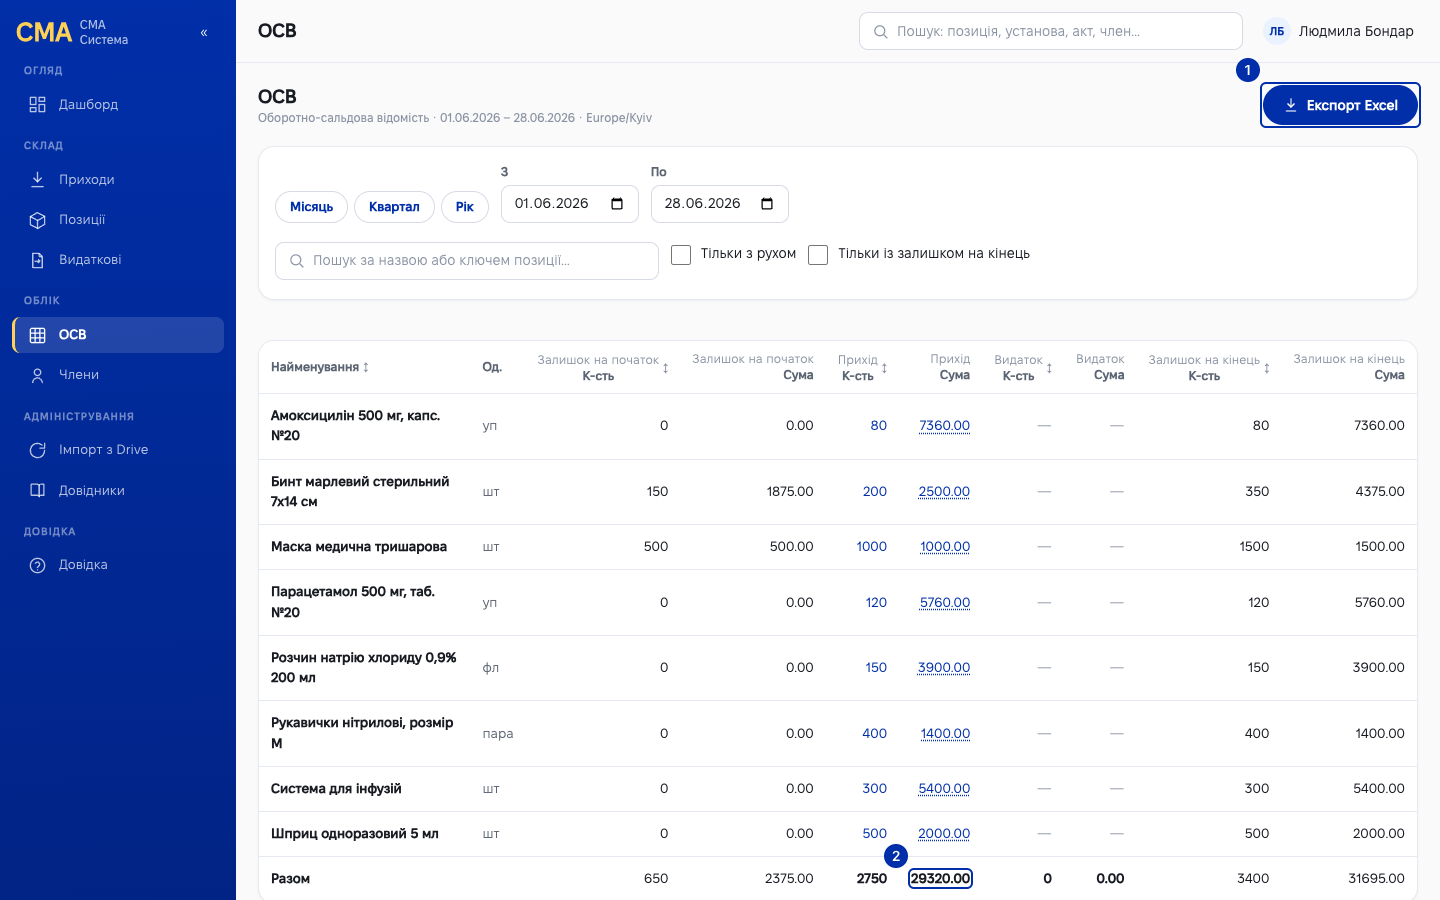This screenshot has width=1440, height=900.
Task: Click the Довідка question-mark icon
Action: (38, 565)
